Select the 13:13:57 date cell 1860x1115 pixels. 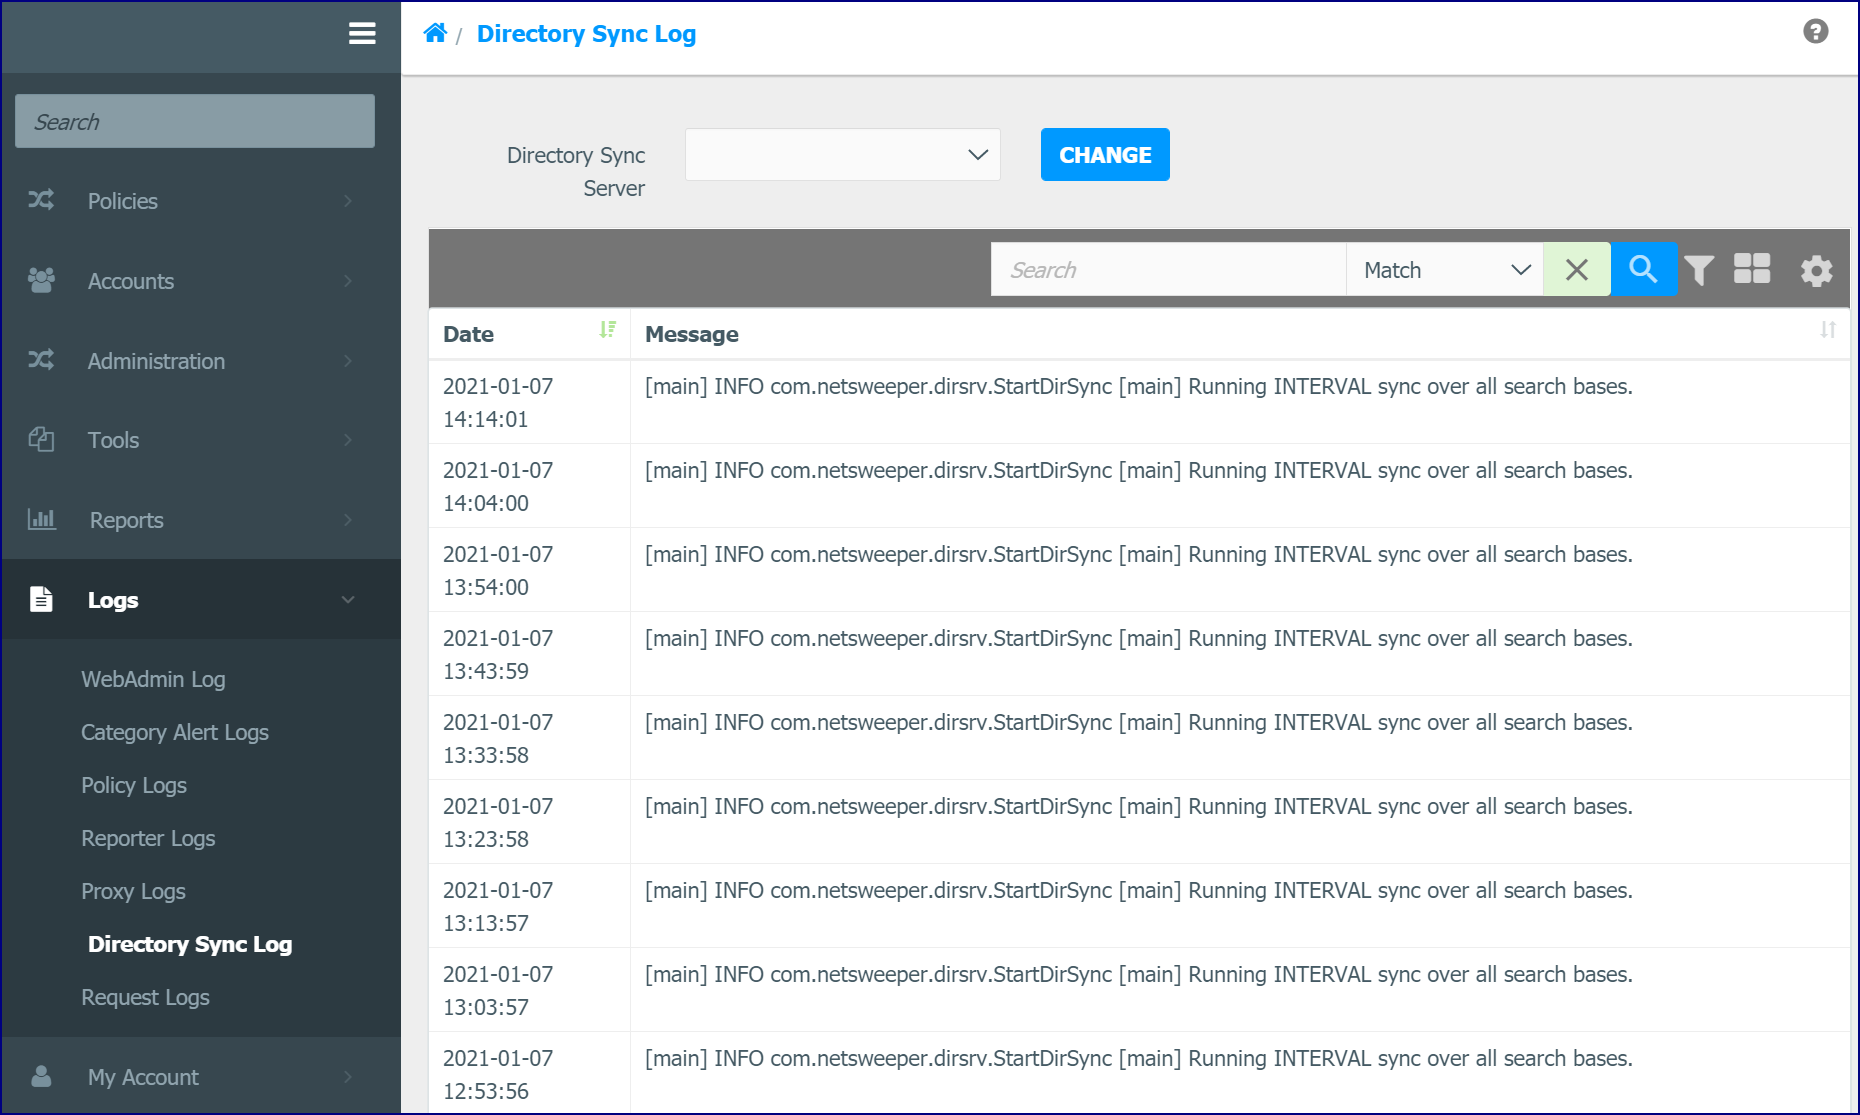530,906
